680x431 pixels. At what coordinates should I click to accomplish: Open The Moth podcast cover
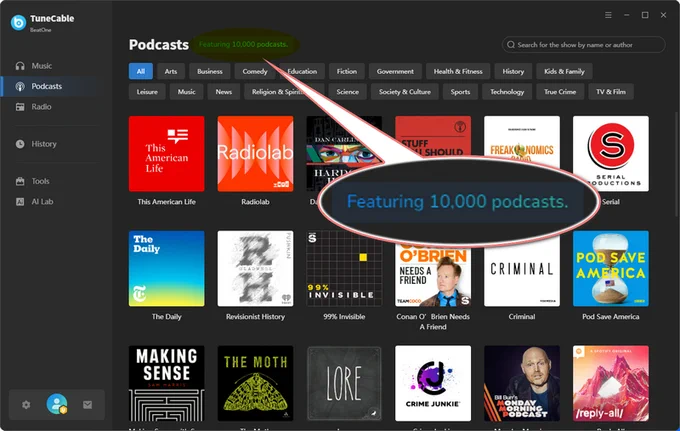[255, 383]
